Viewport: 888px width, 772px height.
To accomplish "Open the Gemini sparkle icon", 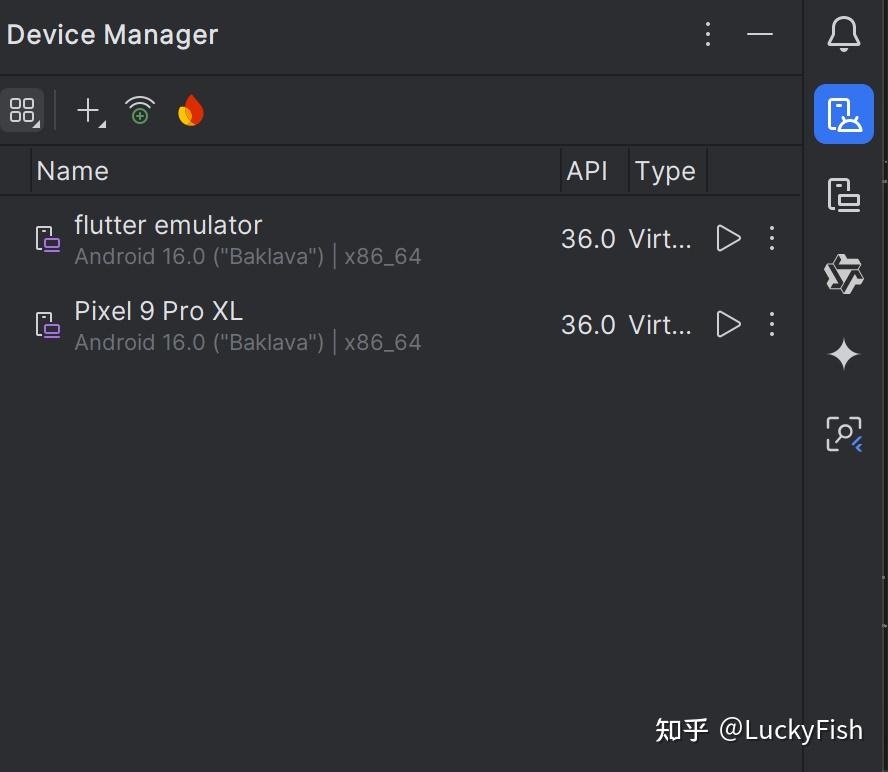I will tap(844, 354).
